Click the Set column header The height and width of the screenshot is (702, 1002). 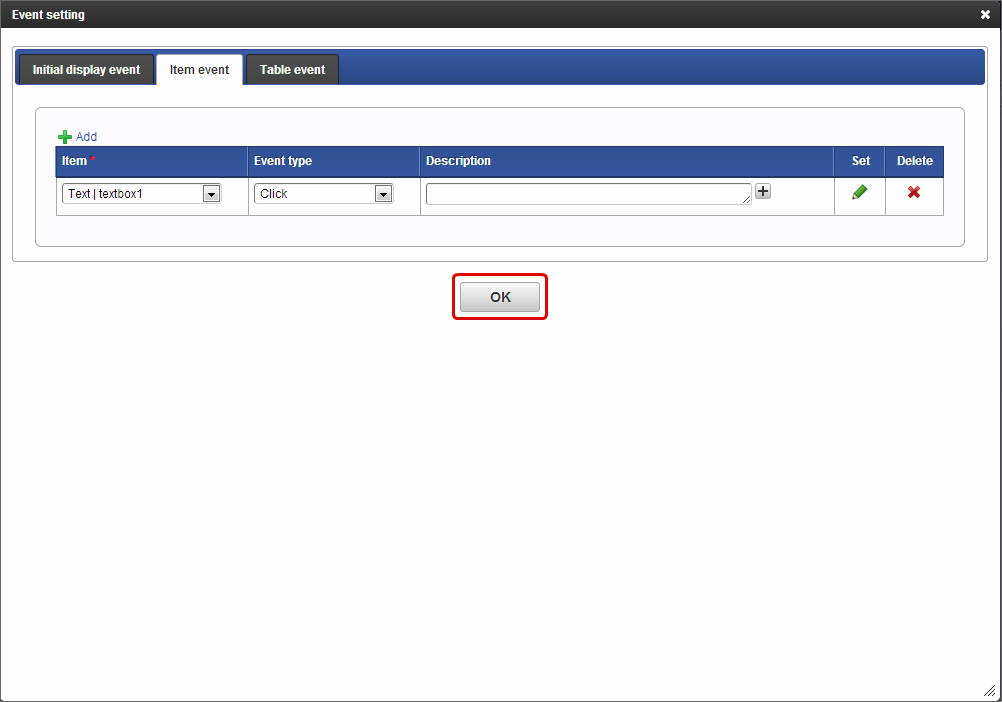coord(860,161)
